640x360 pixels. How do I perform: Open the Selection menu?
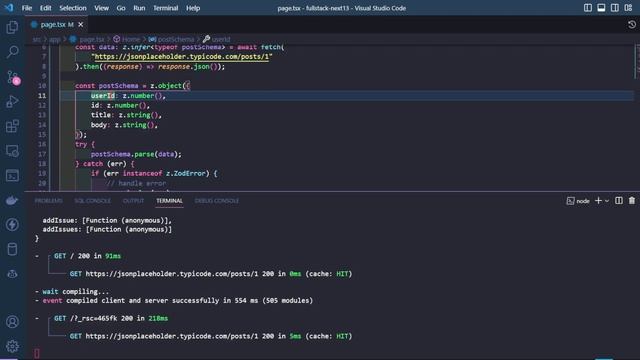click(x=73, y=8)
